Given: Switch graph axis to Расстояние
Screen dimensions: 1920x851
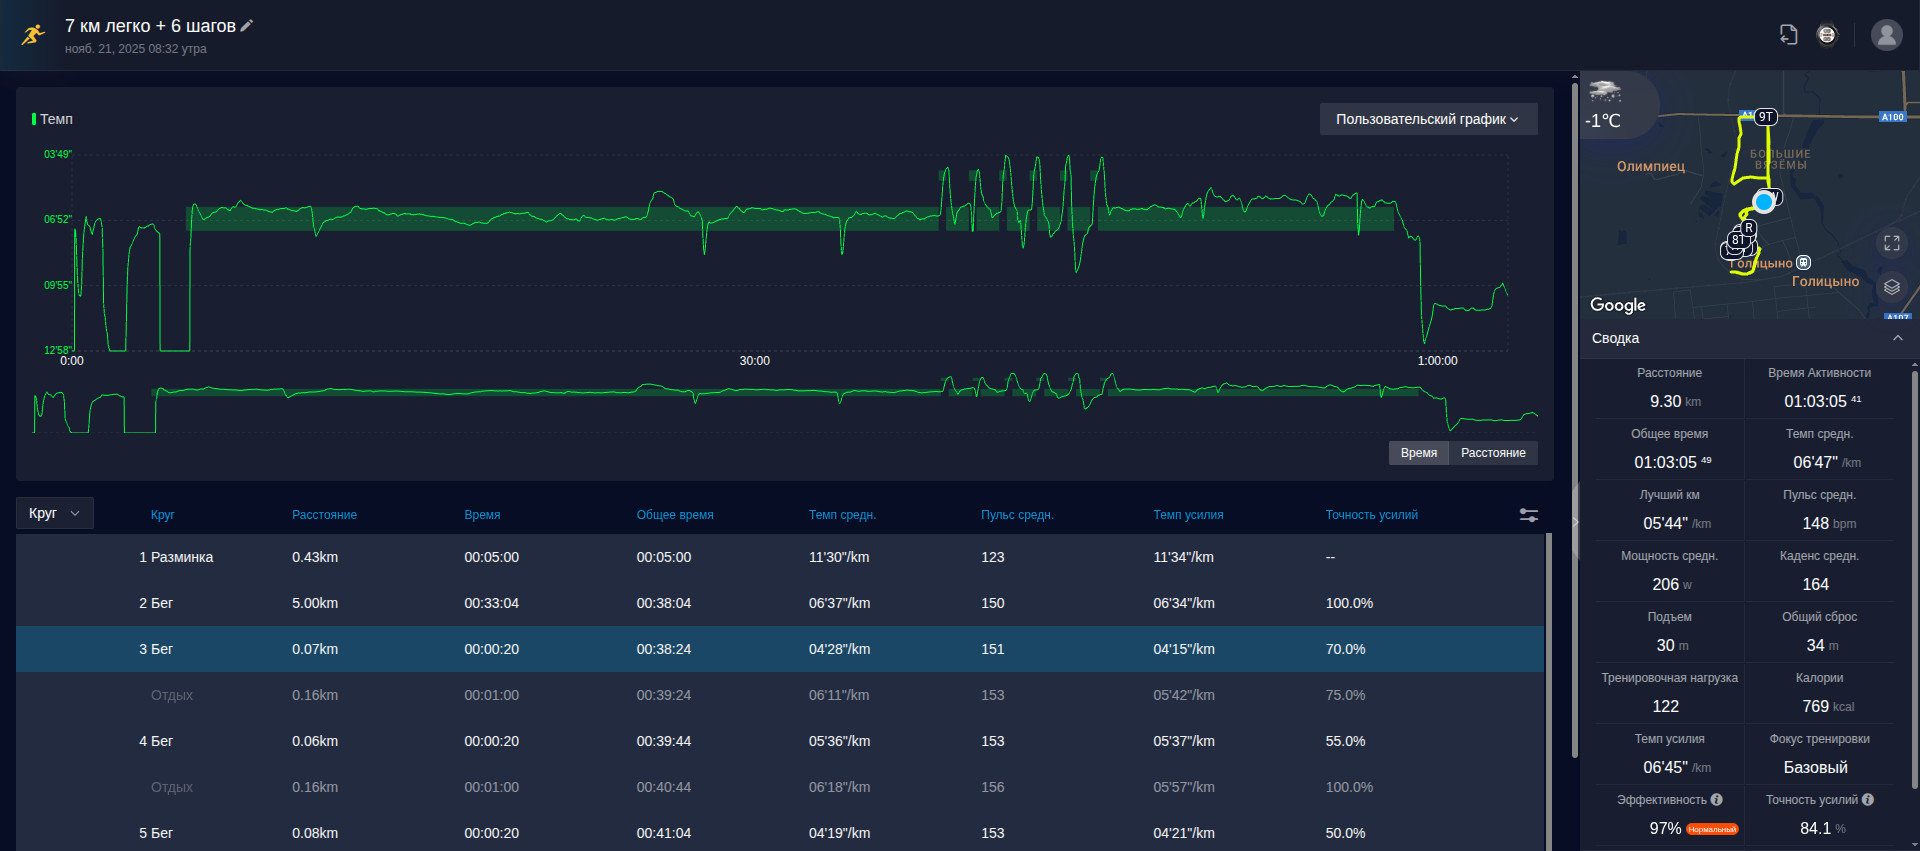Looking at the screenshot, I should tap(1493, 453).
